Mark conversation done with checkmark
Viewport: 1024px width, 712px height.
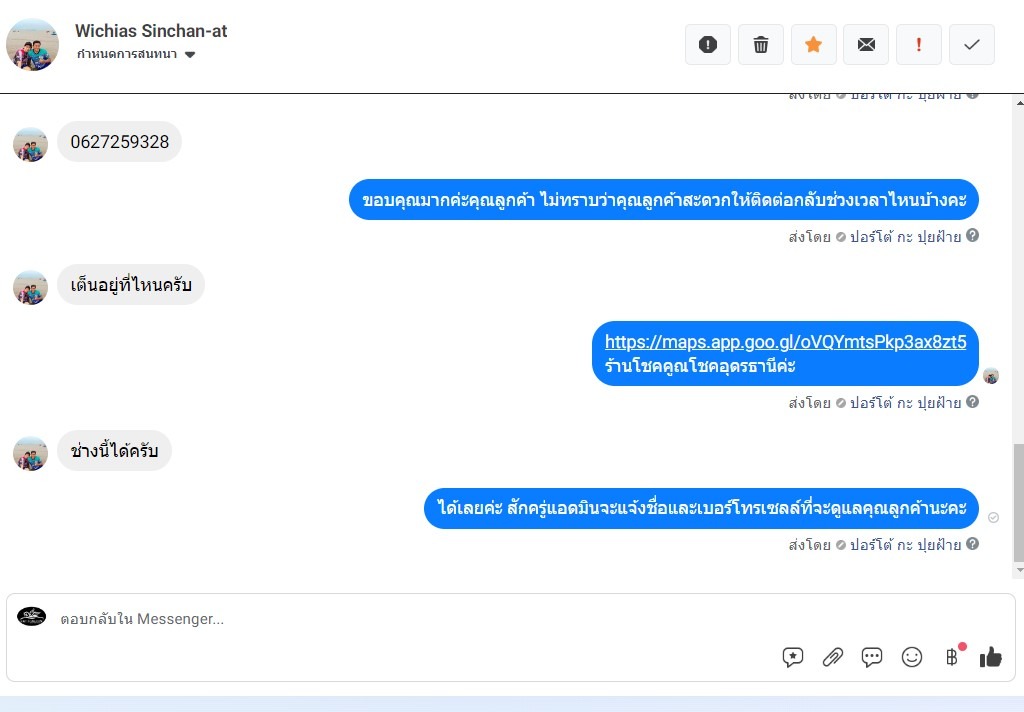tap(972, 44)
